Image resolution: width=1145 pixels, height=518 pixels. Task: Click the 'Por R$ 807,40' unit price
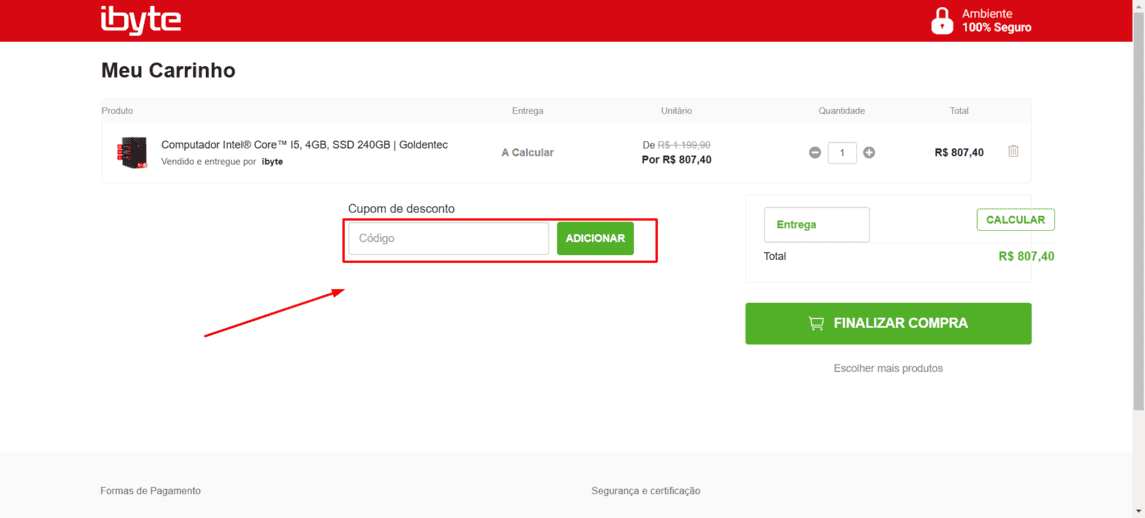[x=676, y=159]
